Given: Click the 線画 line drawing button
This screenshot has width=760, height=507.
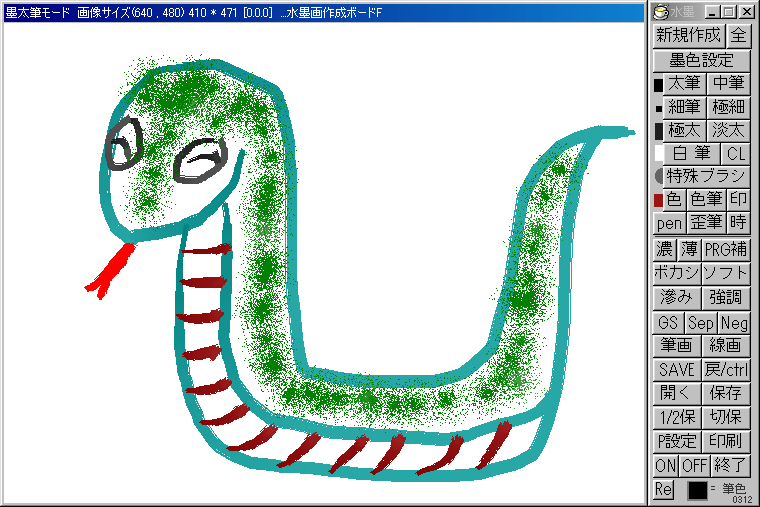Looking at the screenshot, I should pyautogui.click(x=726, y=346).
